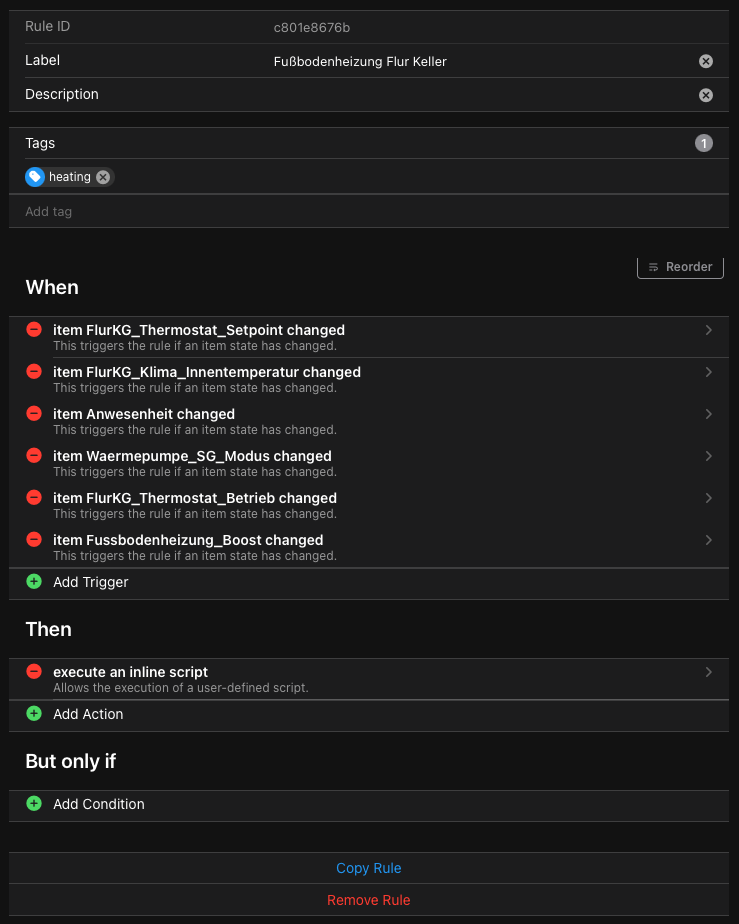This screenshot has height=924, width=739.
Task: Expand FlurKG_Klima_Innentemperatur trigger details
Action: (709, 372)
